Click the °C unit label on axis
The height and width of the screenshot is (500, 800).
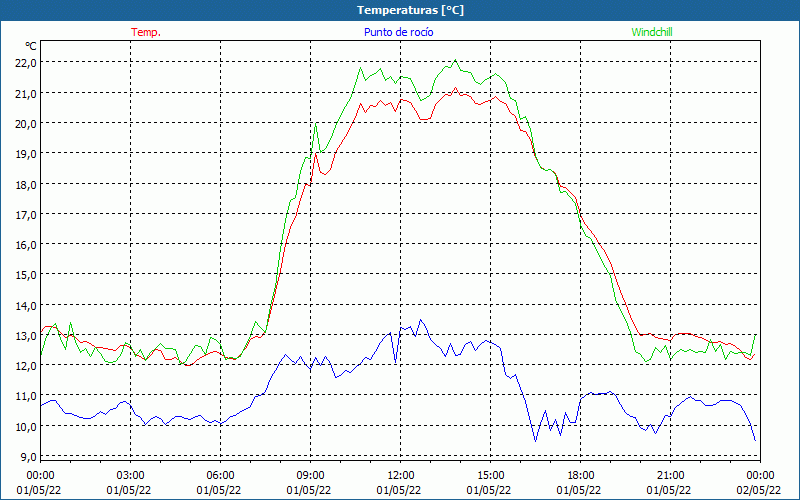31,46
